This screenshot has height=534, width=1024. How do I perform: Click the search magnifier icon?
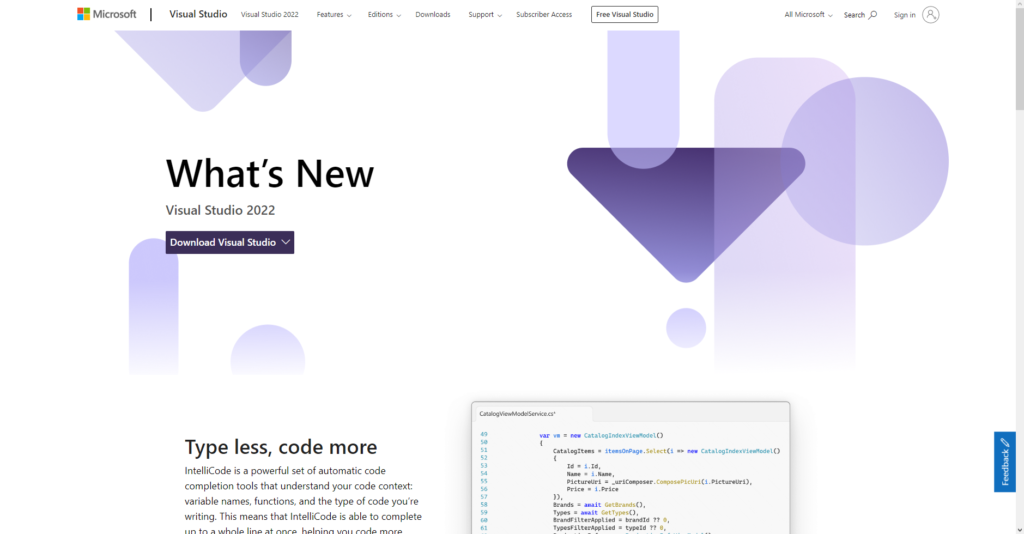click(873, 15)
